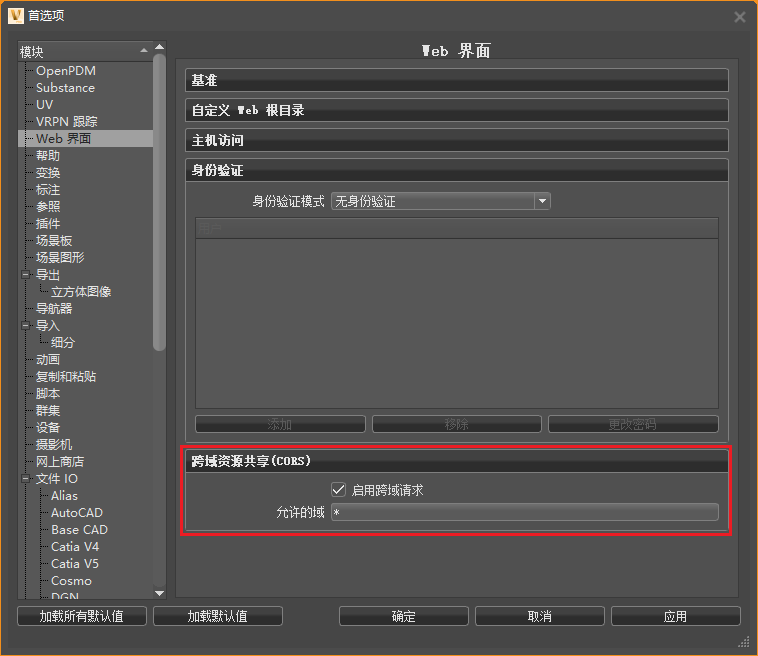The image size is (758, 656).
Task: Select 插件 in the module tree
Action: (48, 223)
